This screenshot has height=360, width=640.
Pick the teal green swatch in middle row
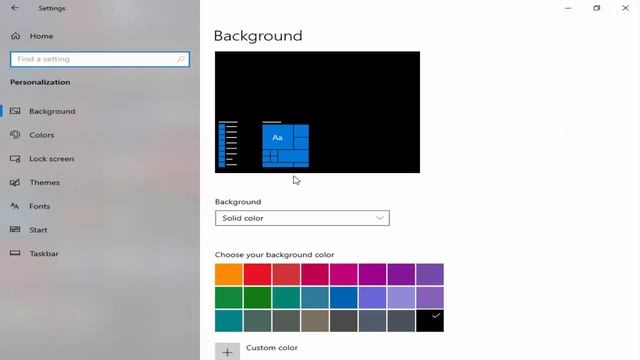[286, 298]
